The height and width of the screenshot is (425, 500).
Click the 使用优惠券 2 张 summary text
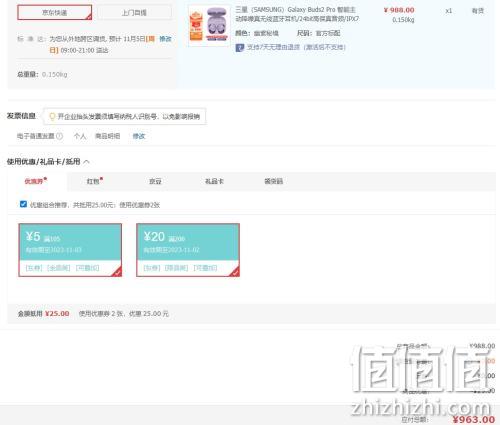coord(123,314)
